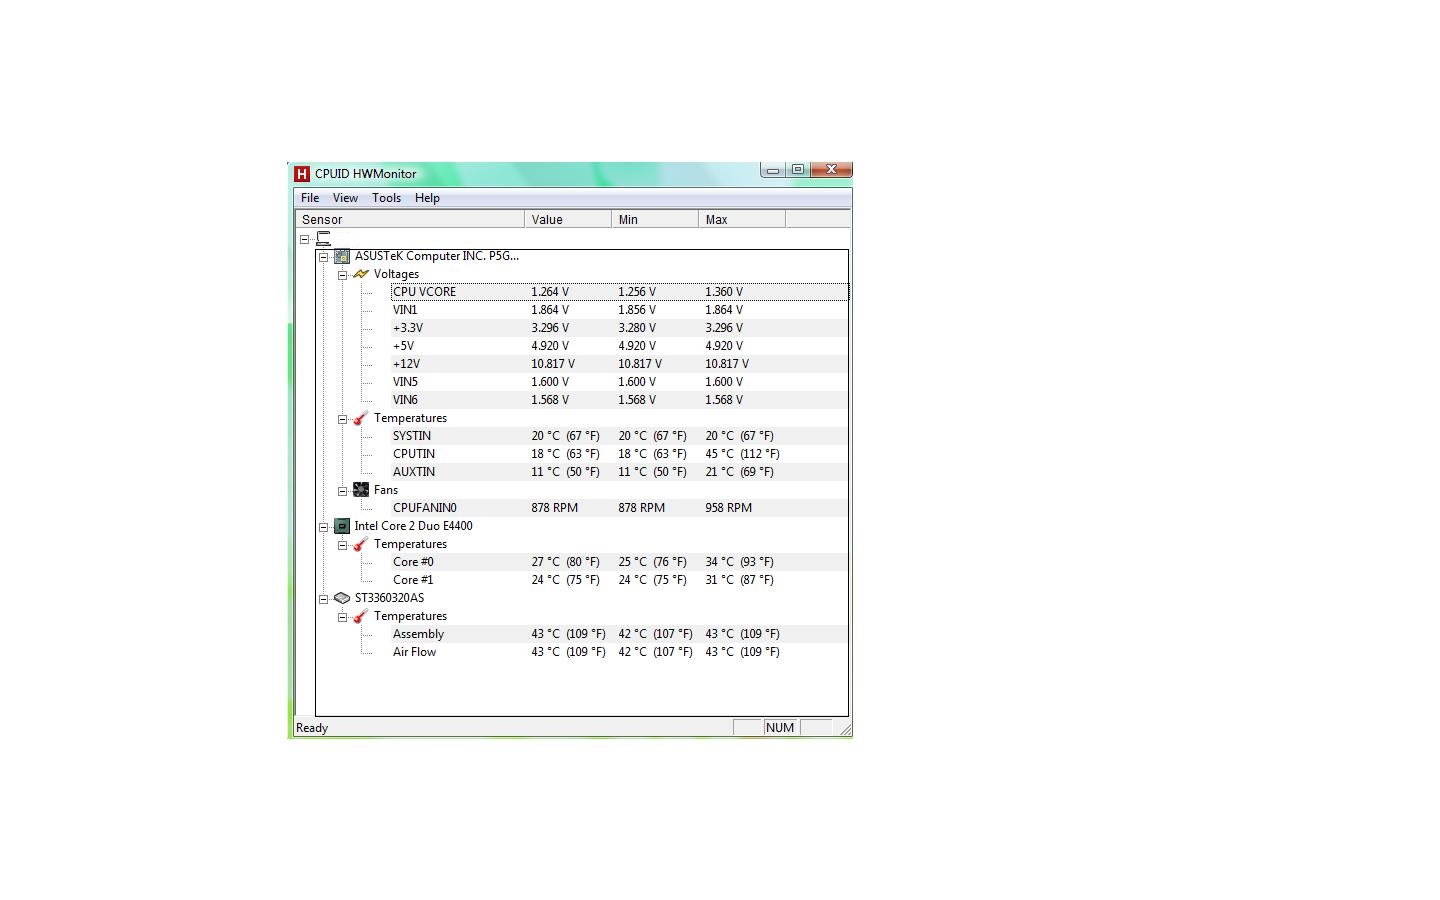The image size is (1440, 900).
Task: Select the VIN1 voltage row
Action: [x=620, y=310]
